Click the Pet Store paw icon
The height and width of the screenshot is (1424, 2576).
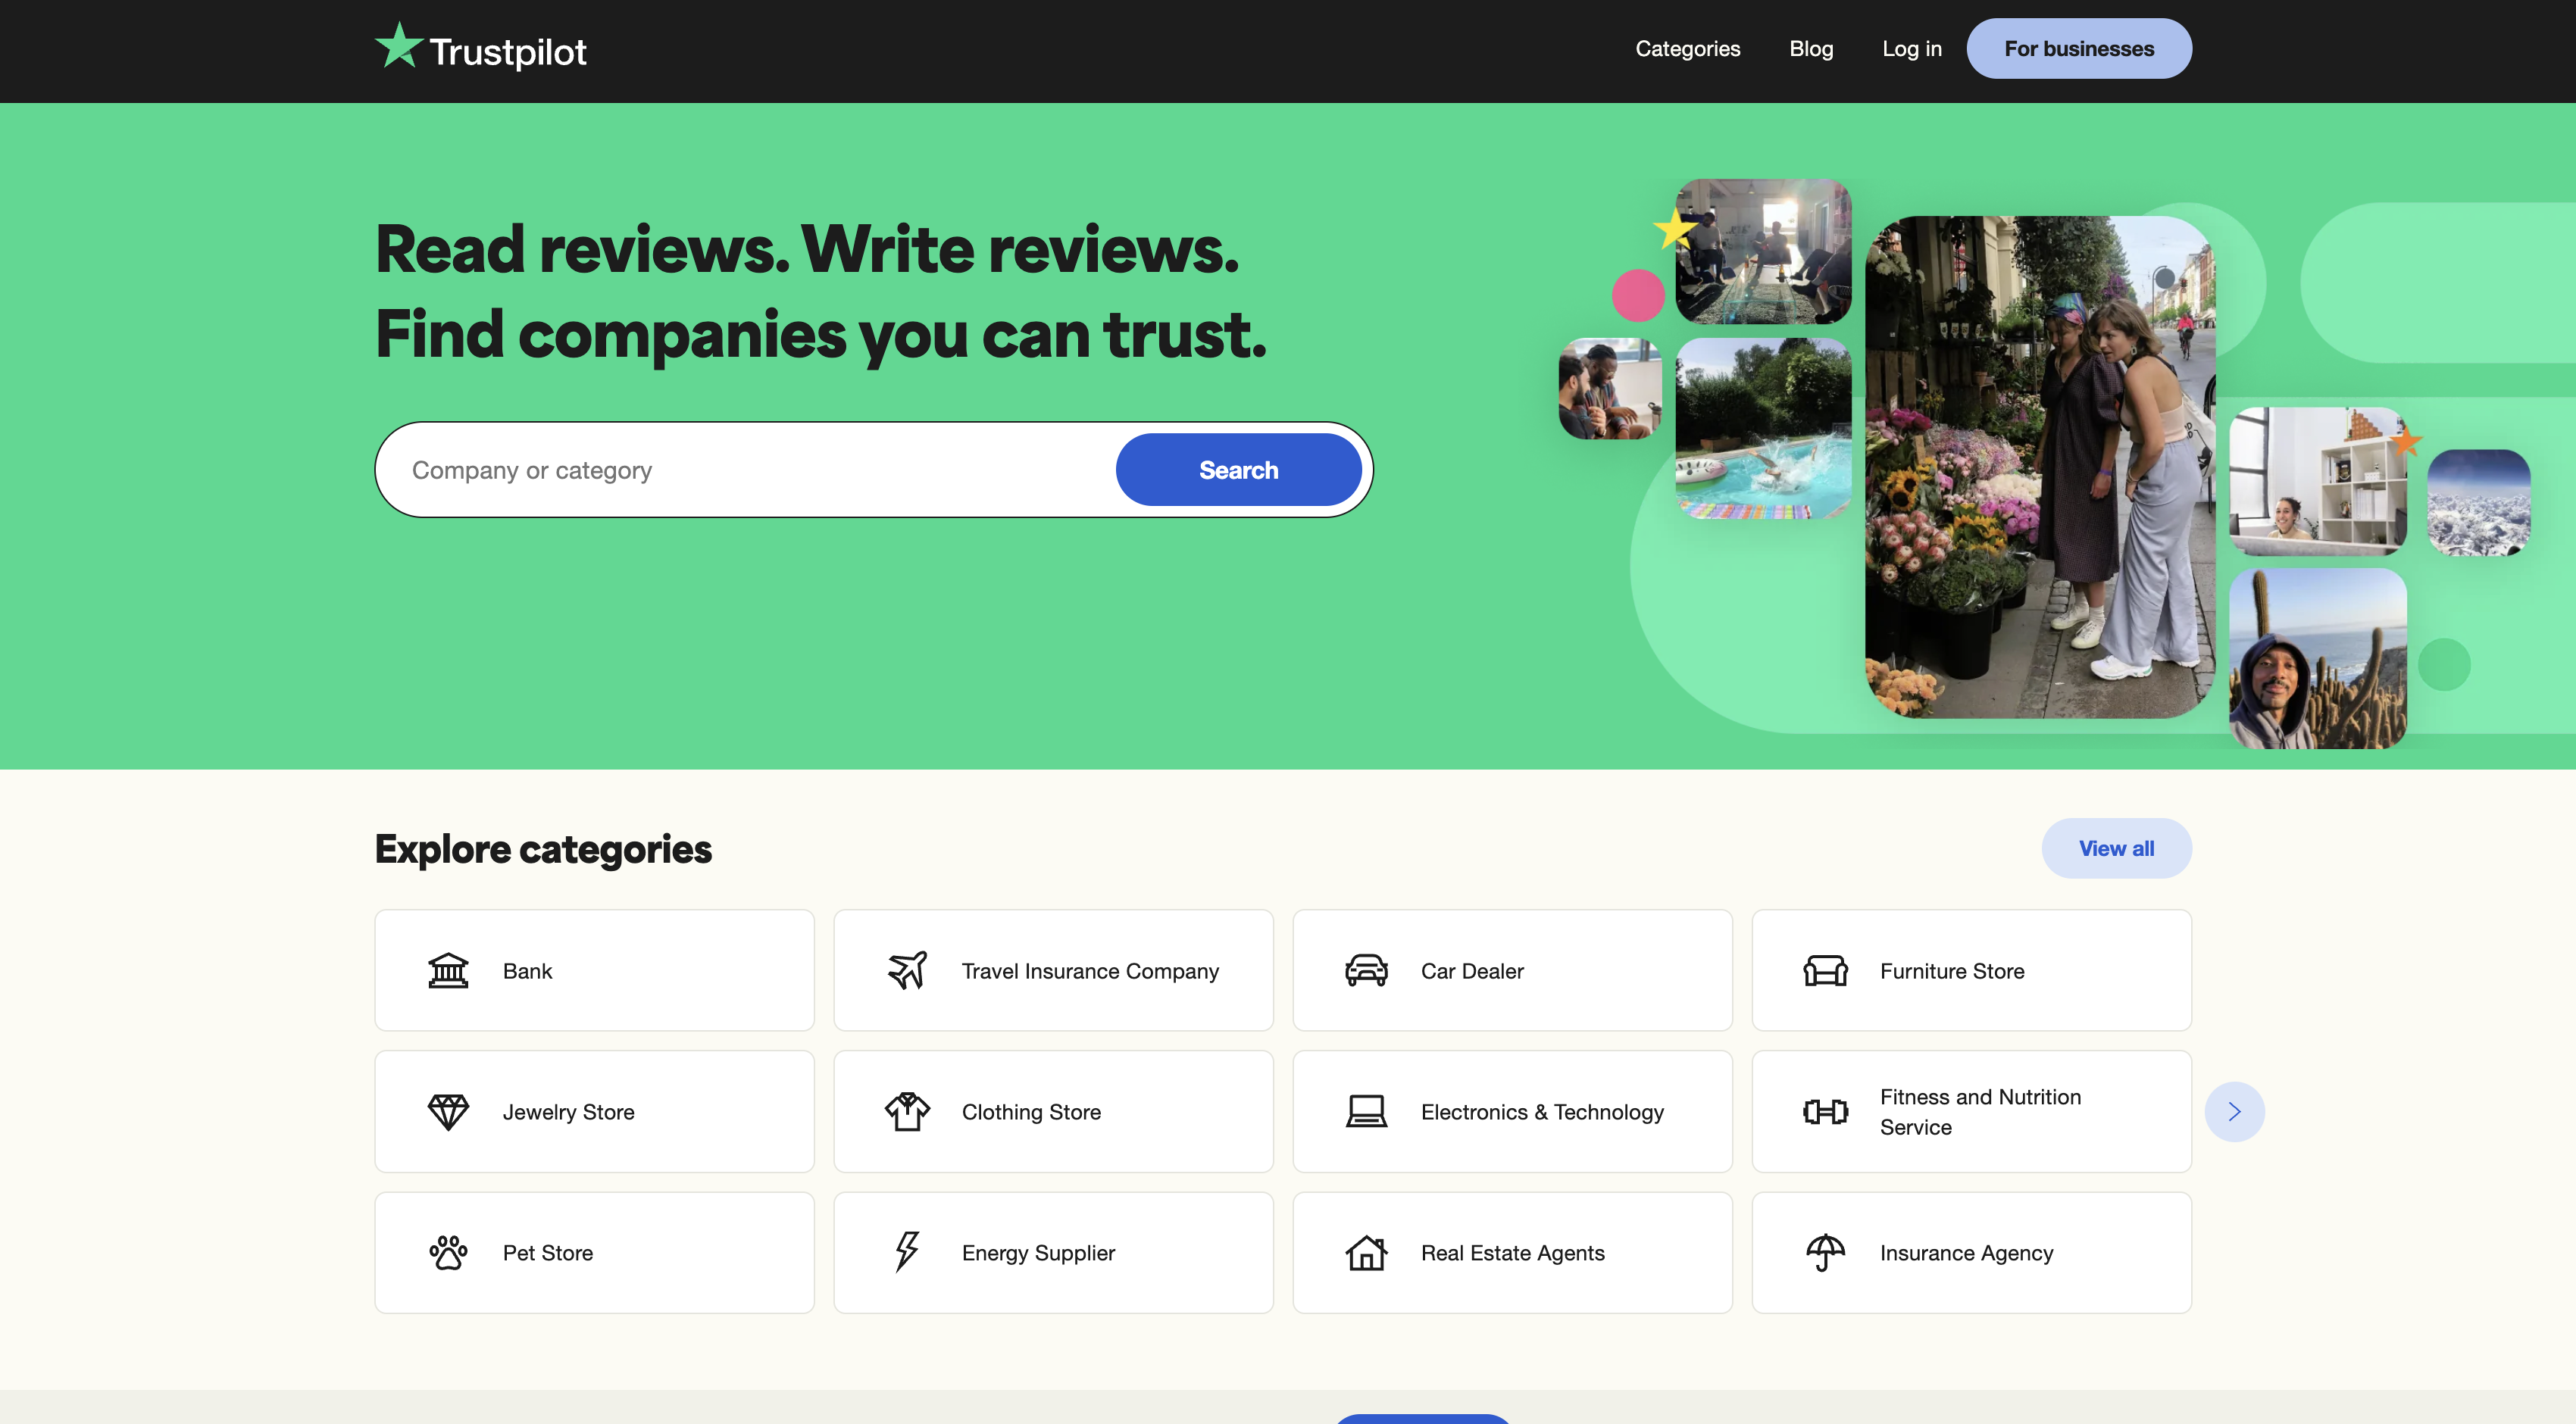click(448, 1252)
